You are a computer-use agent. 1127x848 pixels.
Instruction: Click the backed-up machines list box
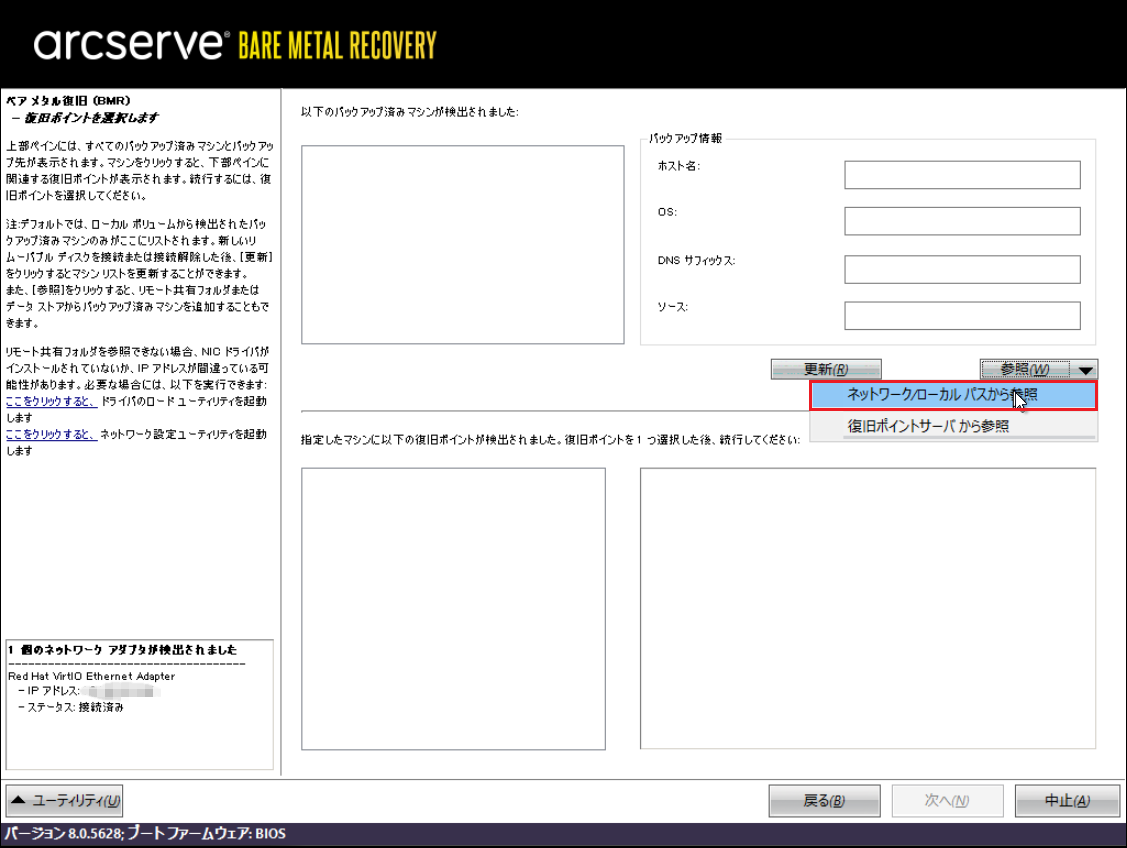click(x=462, y=245)
